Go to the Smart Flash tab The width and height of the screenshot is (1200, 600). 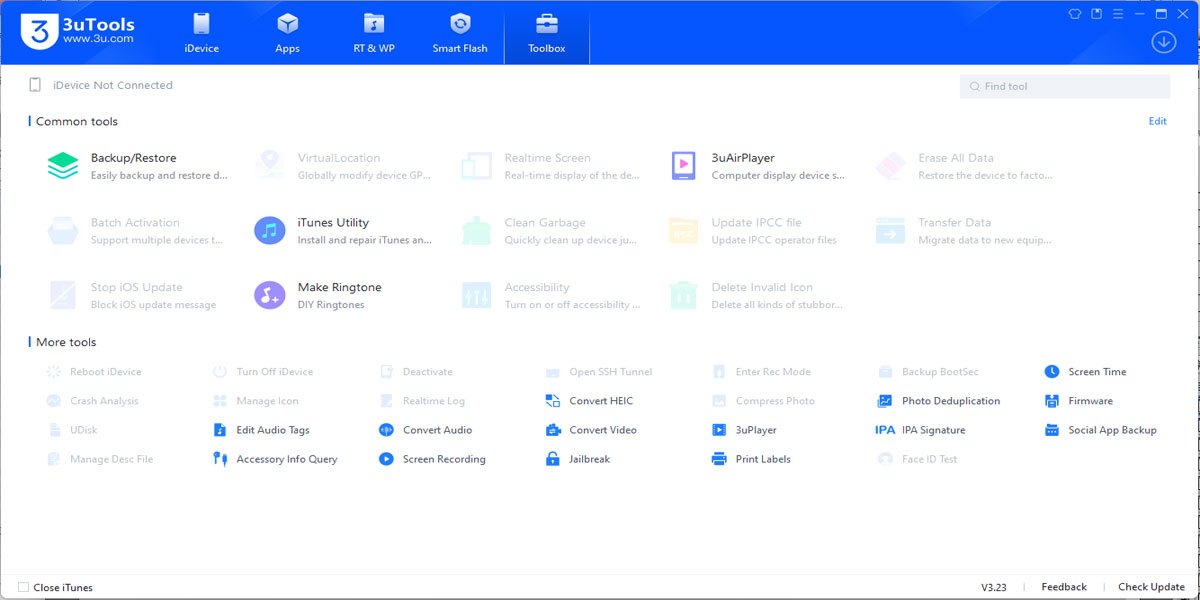point(460,32)
